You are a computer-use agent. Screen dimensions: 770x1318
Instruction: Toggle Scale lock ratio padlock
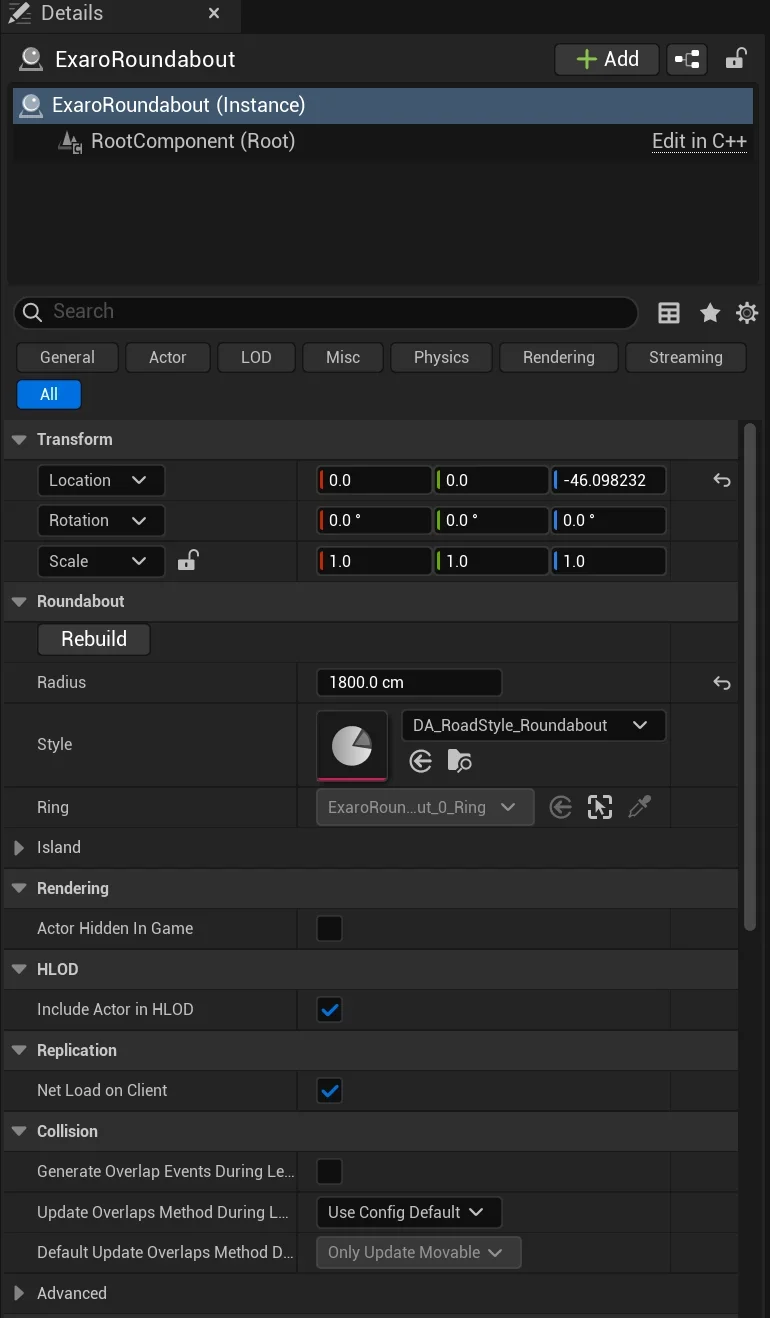pyautogui.click(x=187, y=560)
